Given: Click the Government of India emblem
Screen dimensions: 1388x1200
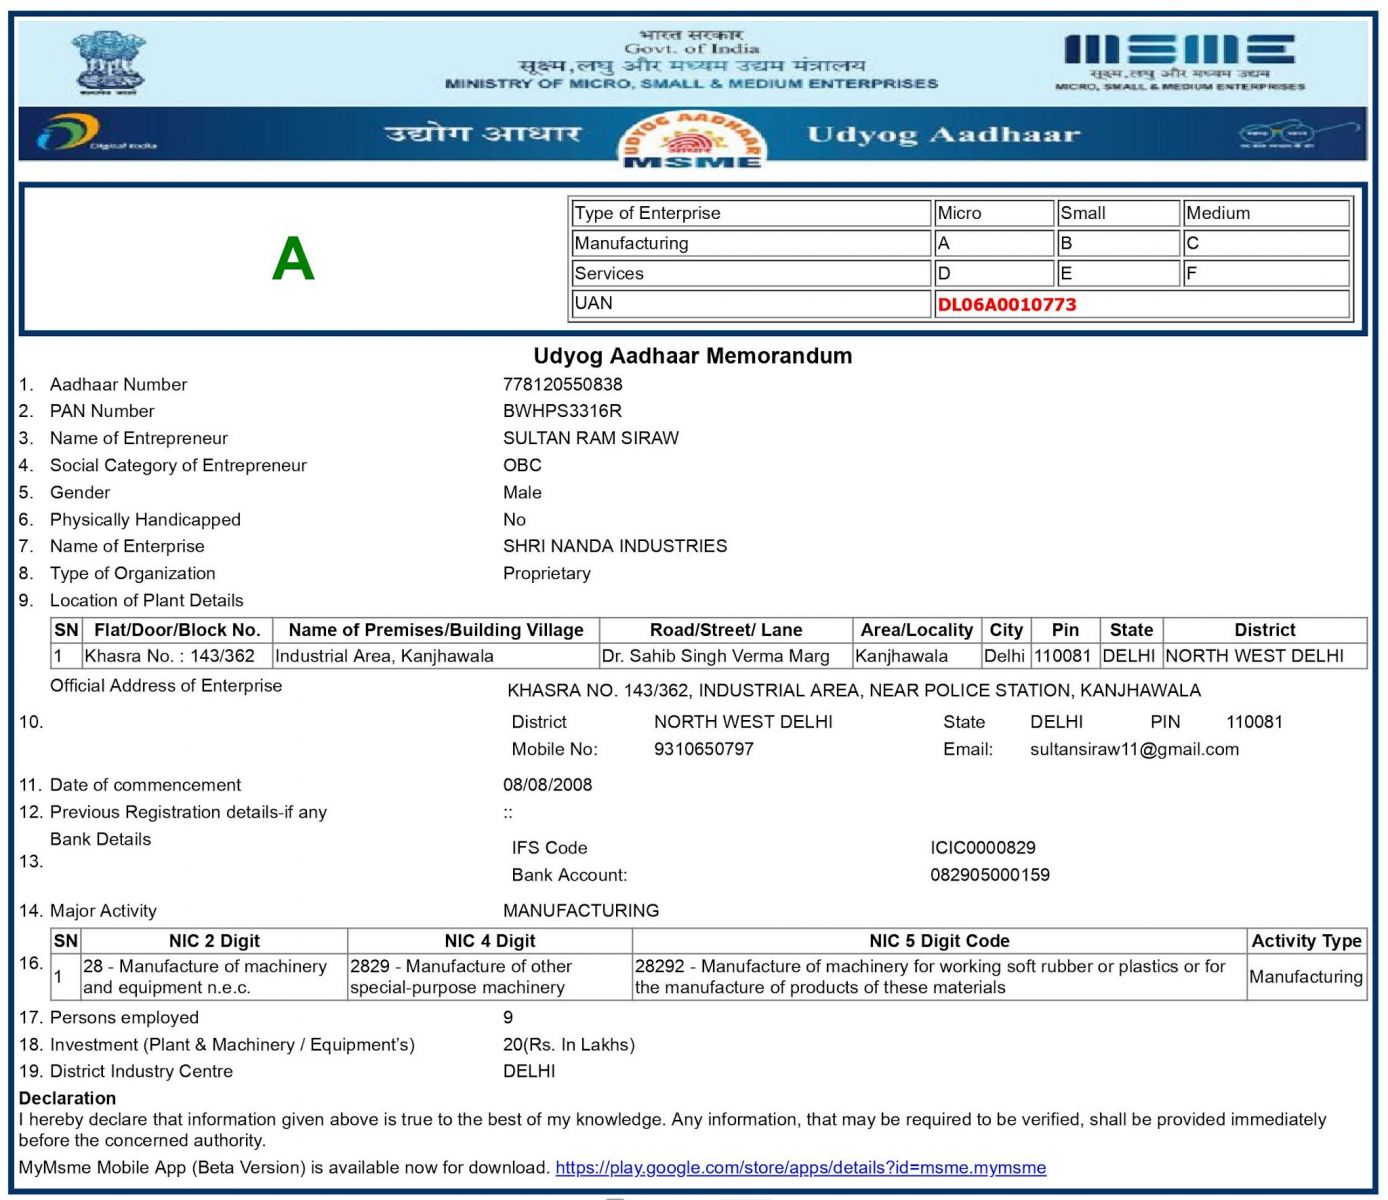Looking at the screenshot, I should pos(108,62).
